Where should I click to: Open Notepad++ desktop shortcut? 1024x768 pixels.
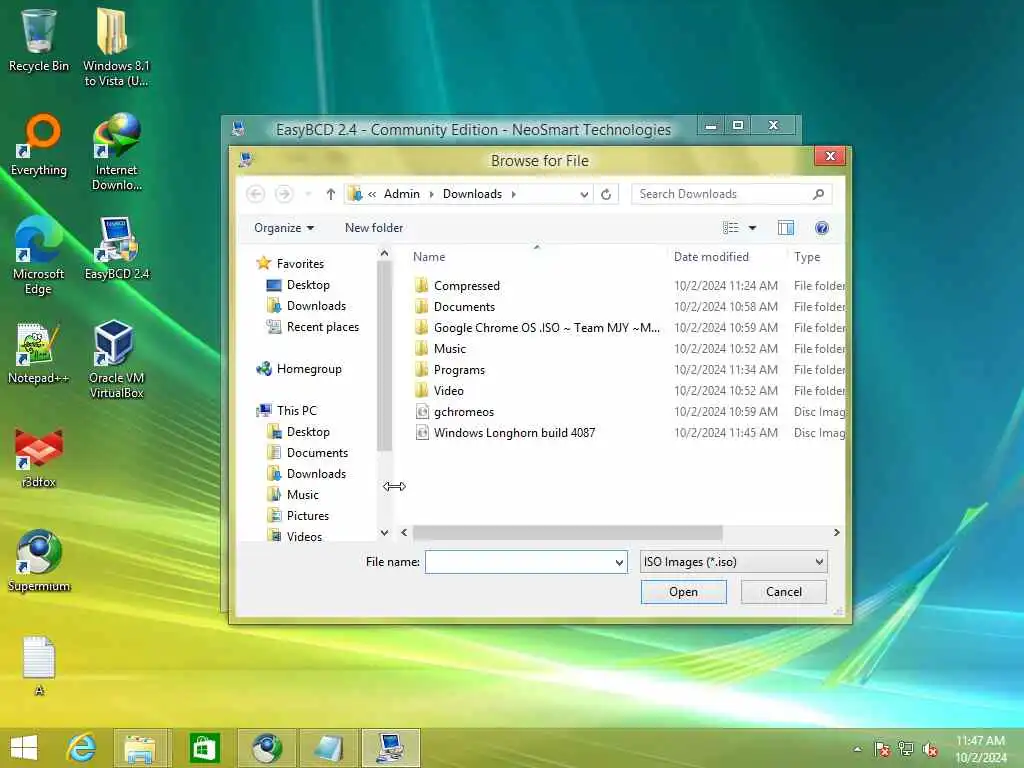tap(39, 353)
